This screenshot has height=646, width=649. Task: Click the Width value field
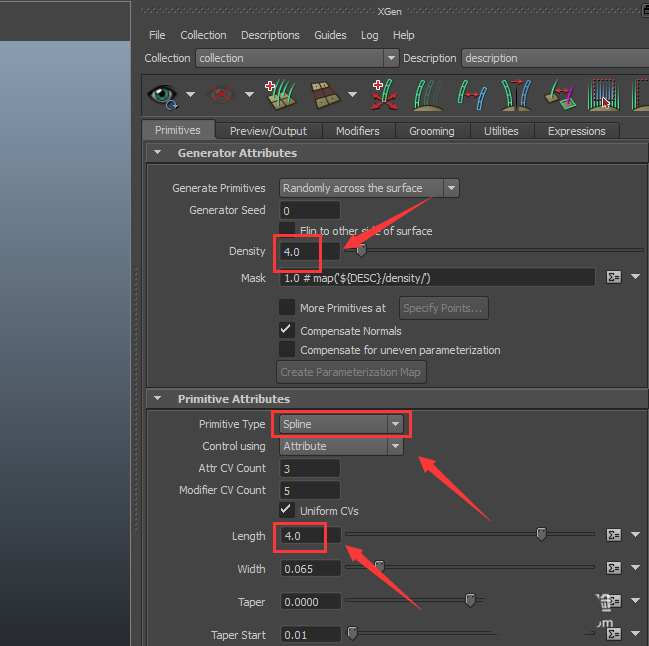[x=311, y=569]
